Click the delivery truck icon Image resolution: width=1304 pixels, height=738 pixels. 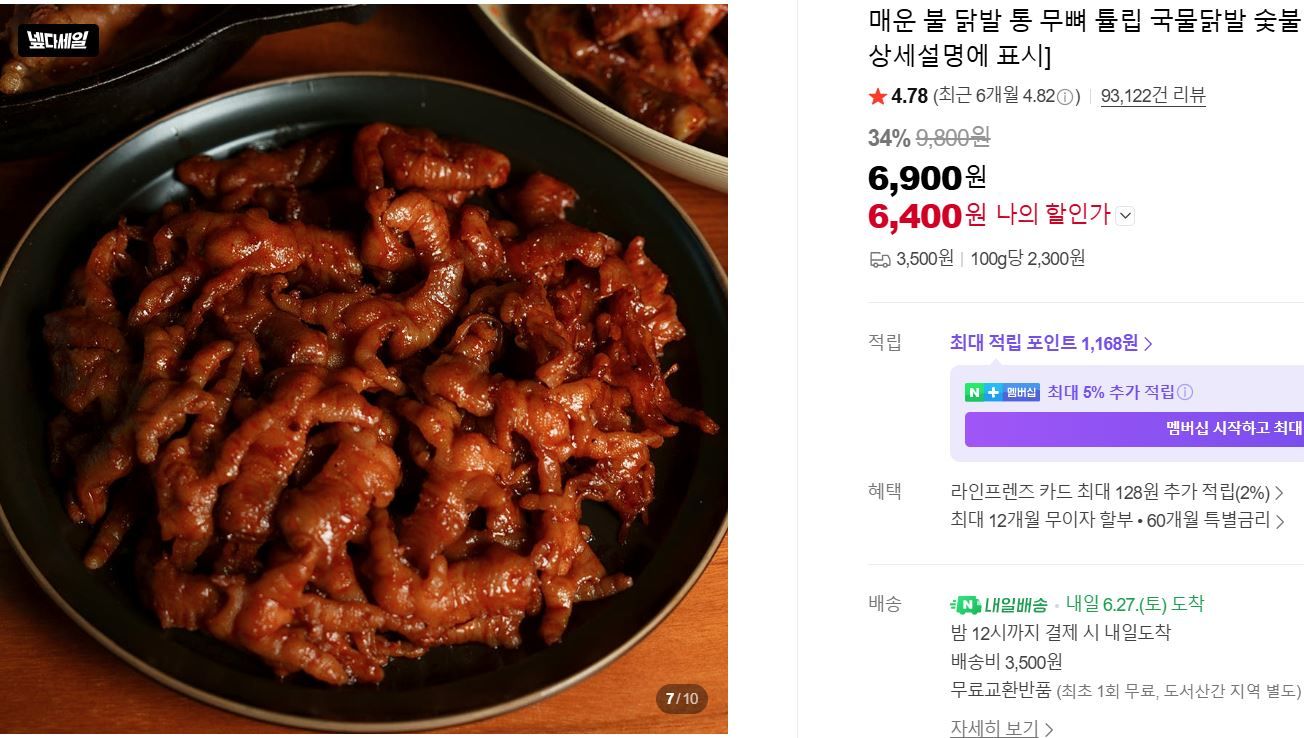tap(880, 259)
